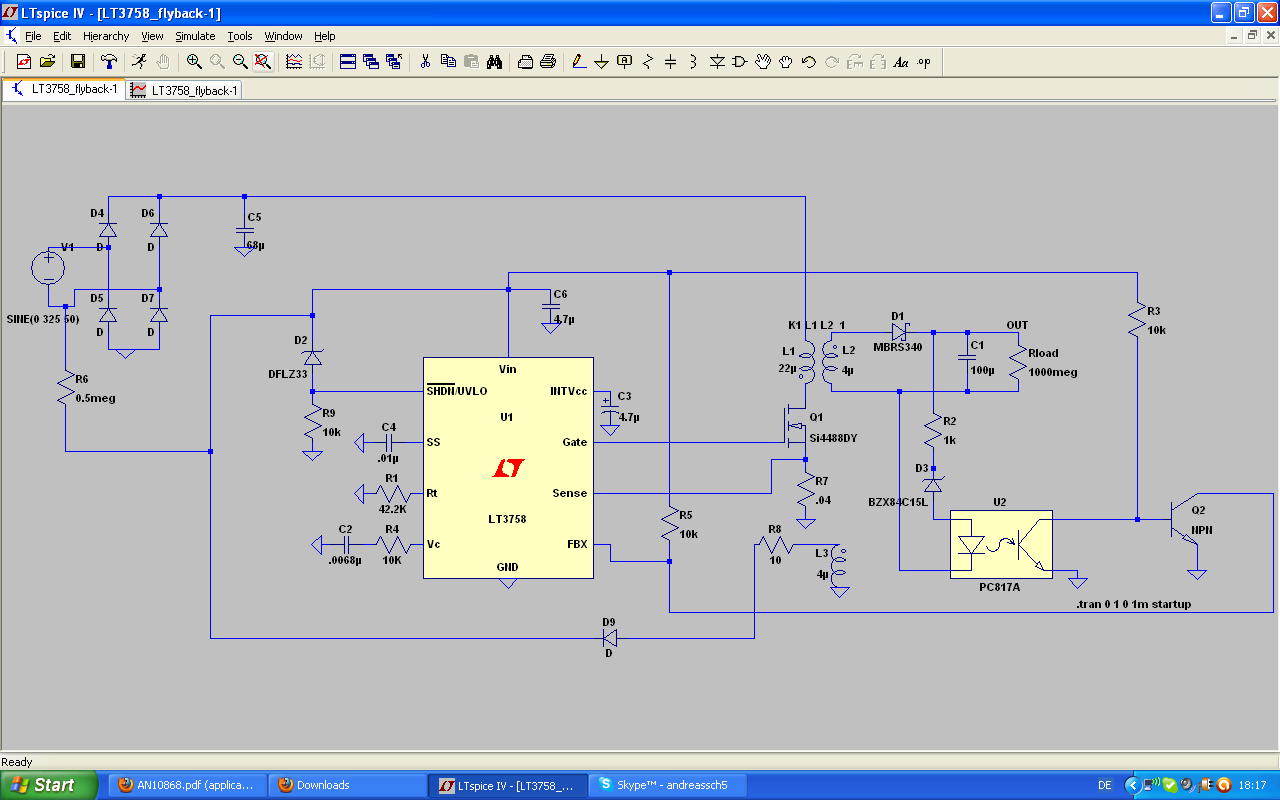Select the Move open-hand tool
The width and height of the screenshot is (1280, 800).
[x=763, y=61]
